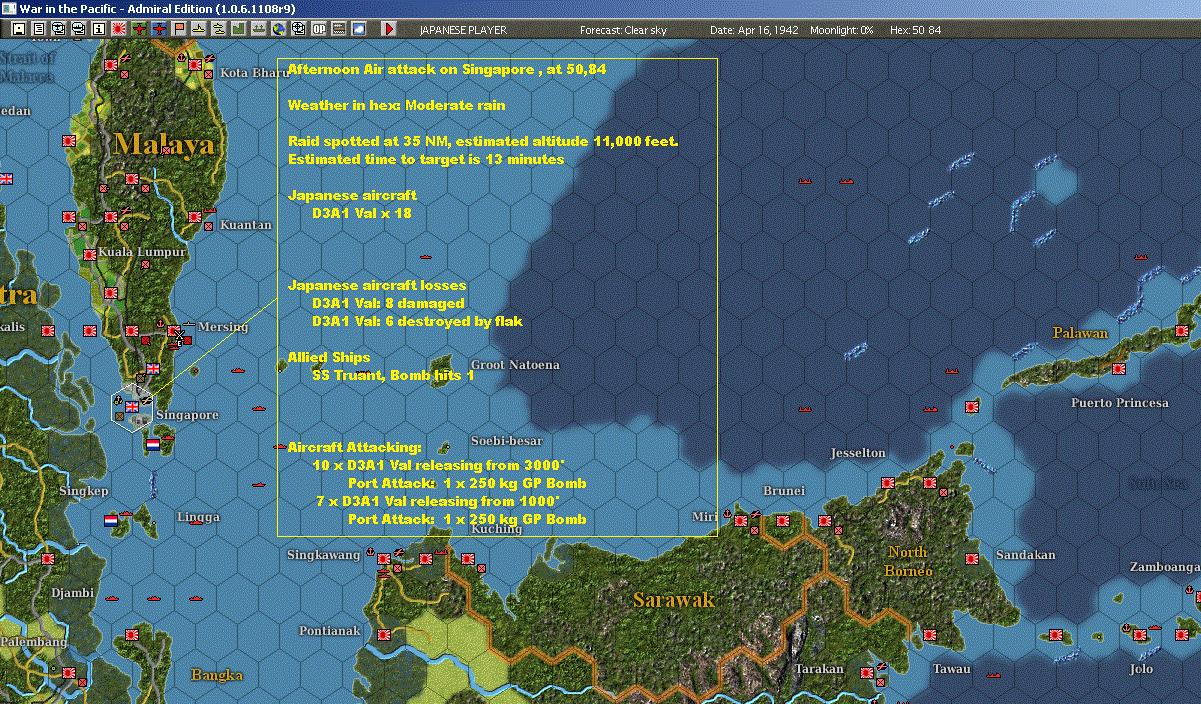Click the 'Puerto Princesa' map label
1201x704 pixels.
[1119, 403]
